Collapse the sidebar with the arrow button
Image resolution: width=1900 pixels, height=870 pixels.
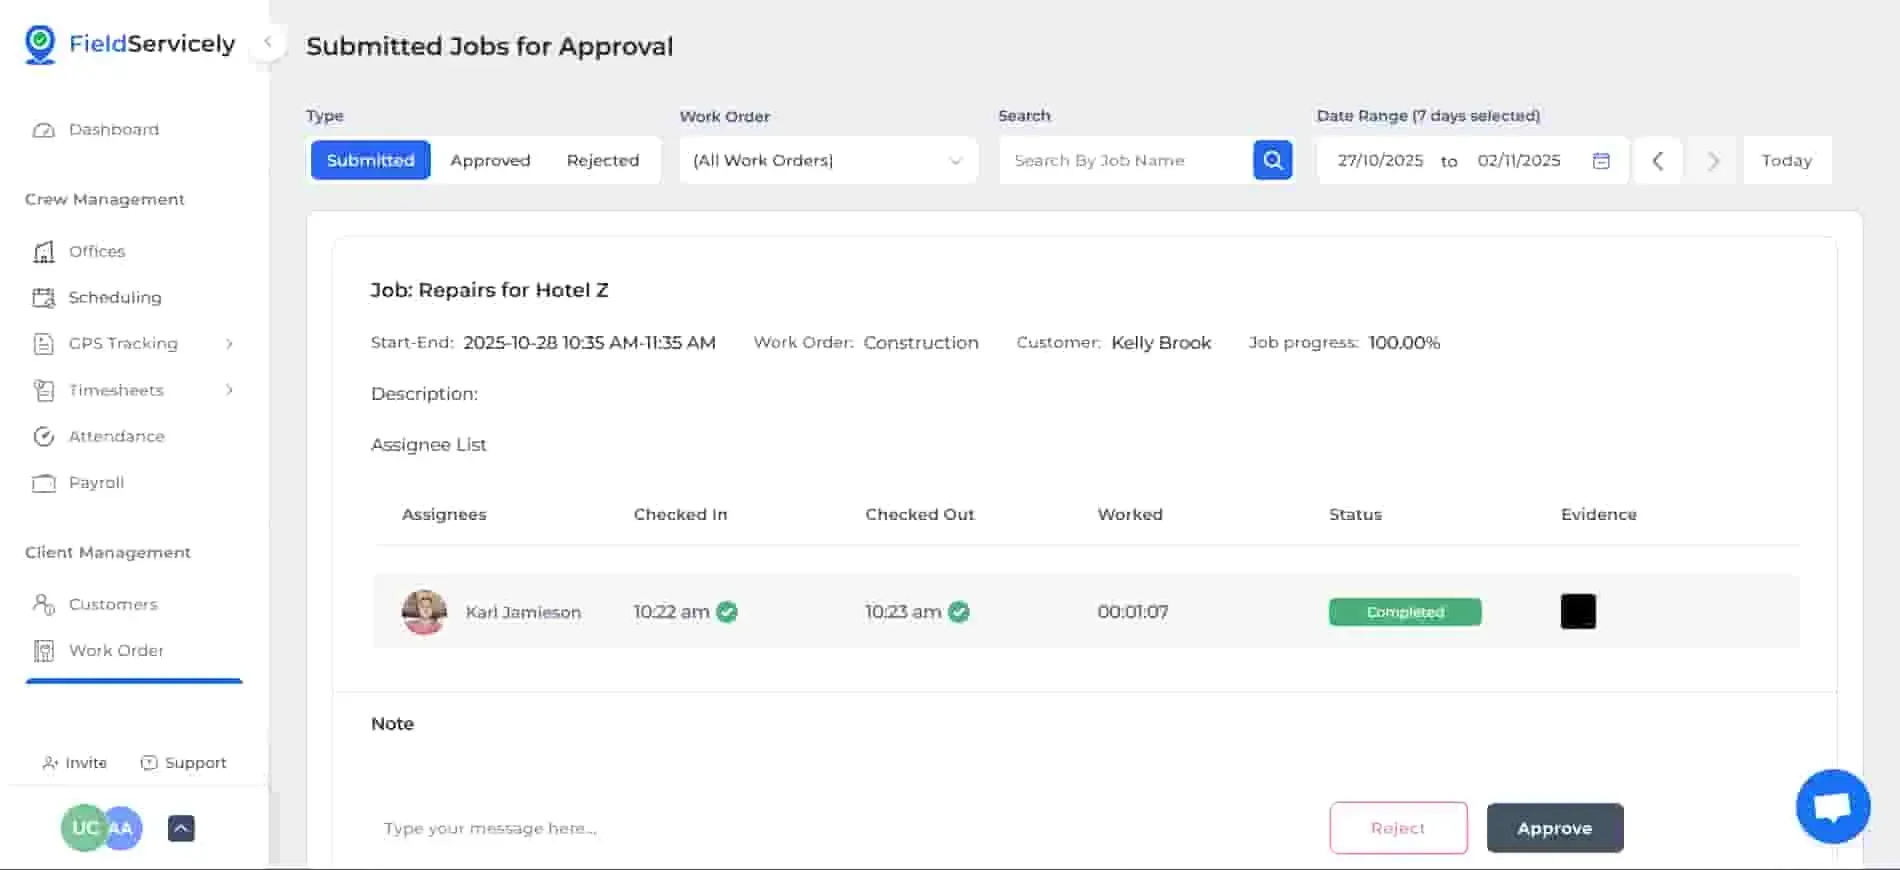(267, 42)
